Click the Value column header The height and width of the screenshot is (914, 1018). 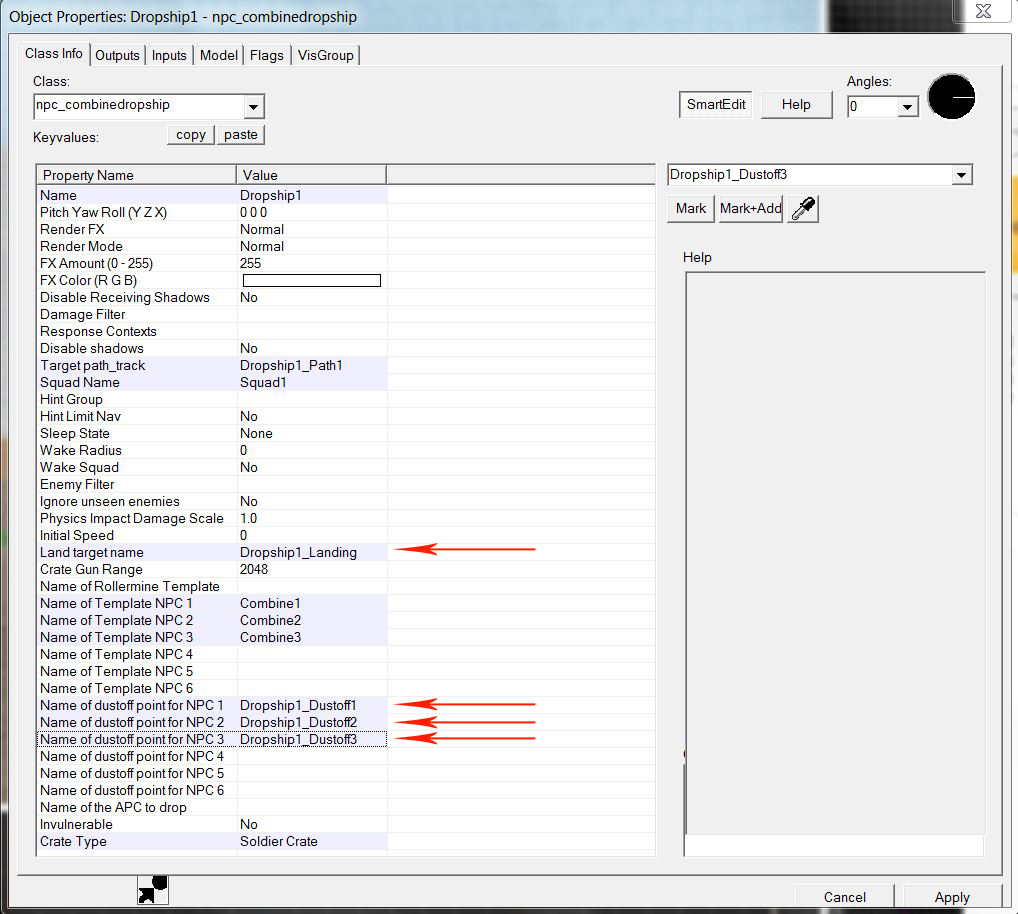(311, 175)
